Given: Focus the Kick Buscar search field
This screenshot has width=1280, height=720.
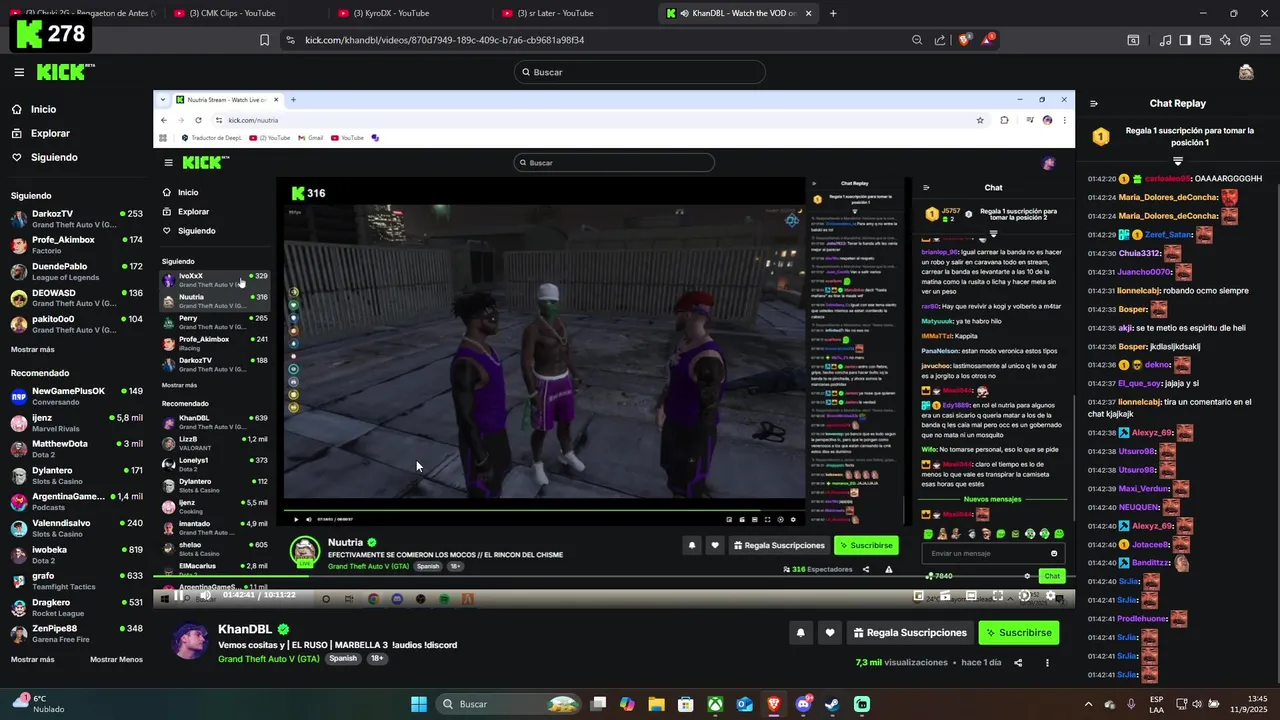Looking at the screenshot, I should pos(640,72).
